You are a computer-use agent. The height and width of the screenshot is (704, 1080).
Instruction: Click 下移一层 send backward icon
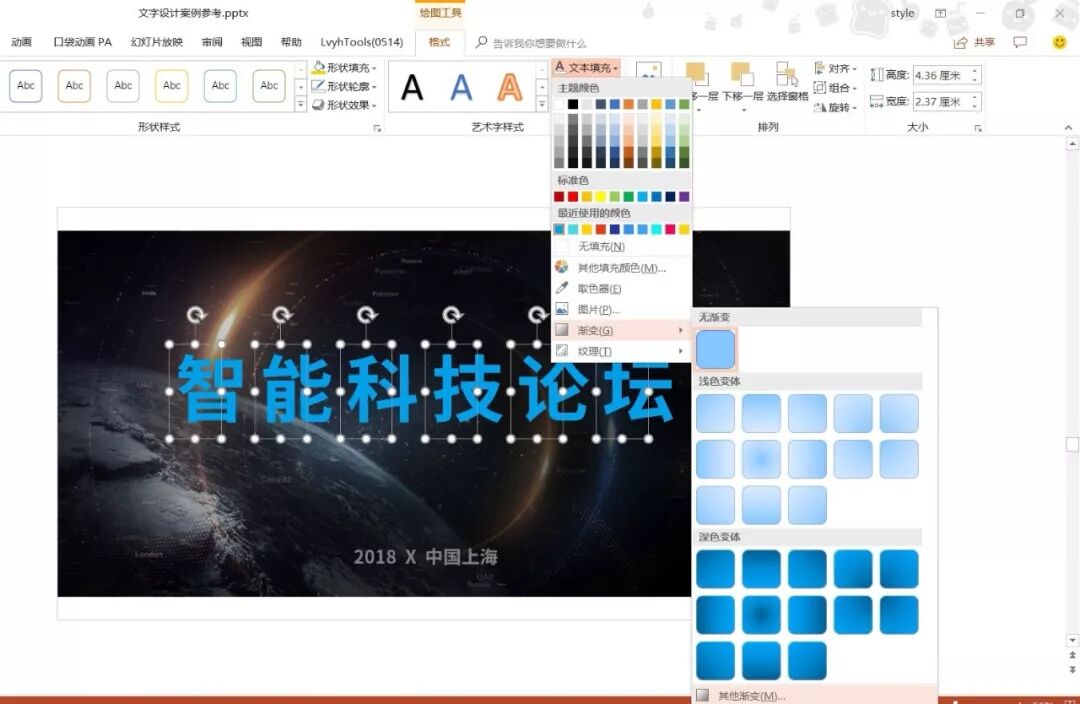pos(742,83)
